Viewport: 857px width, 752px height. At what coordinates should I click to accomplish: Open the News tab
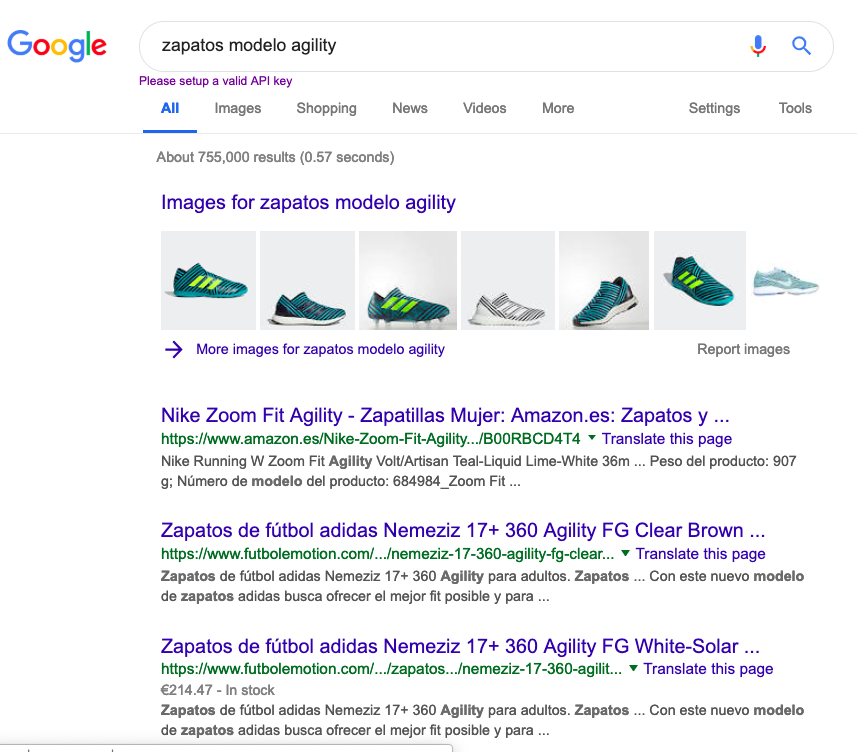409,108
